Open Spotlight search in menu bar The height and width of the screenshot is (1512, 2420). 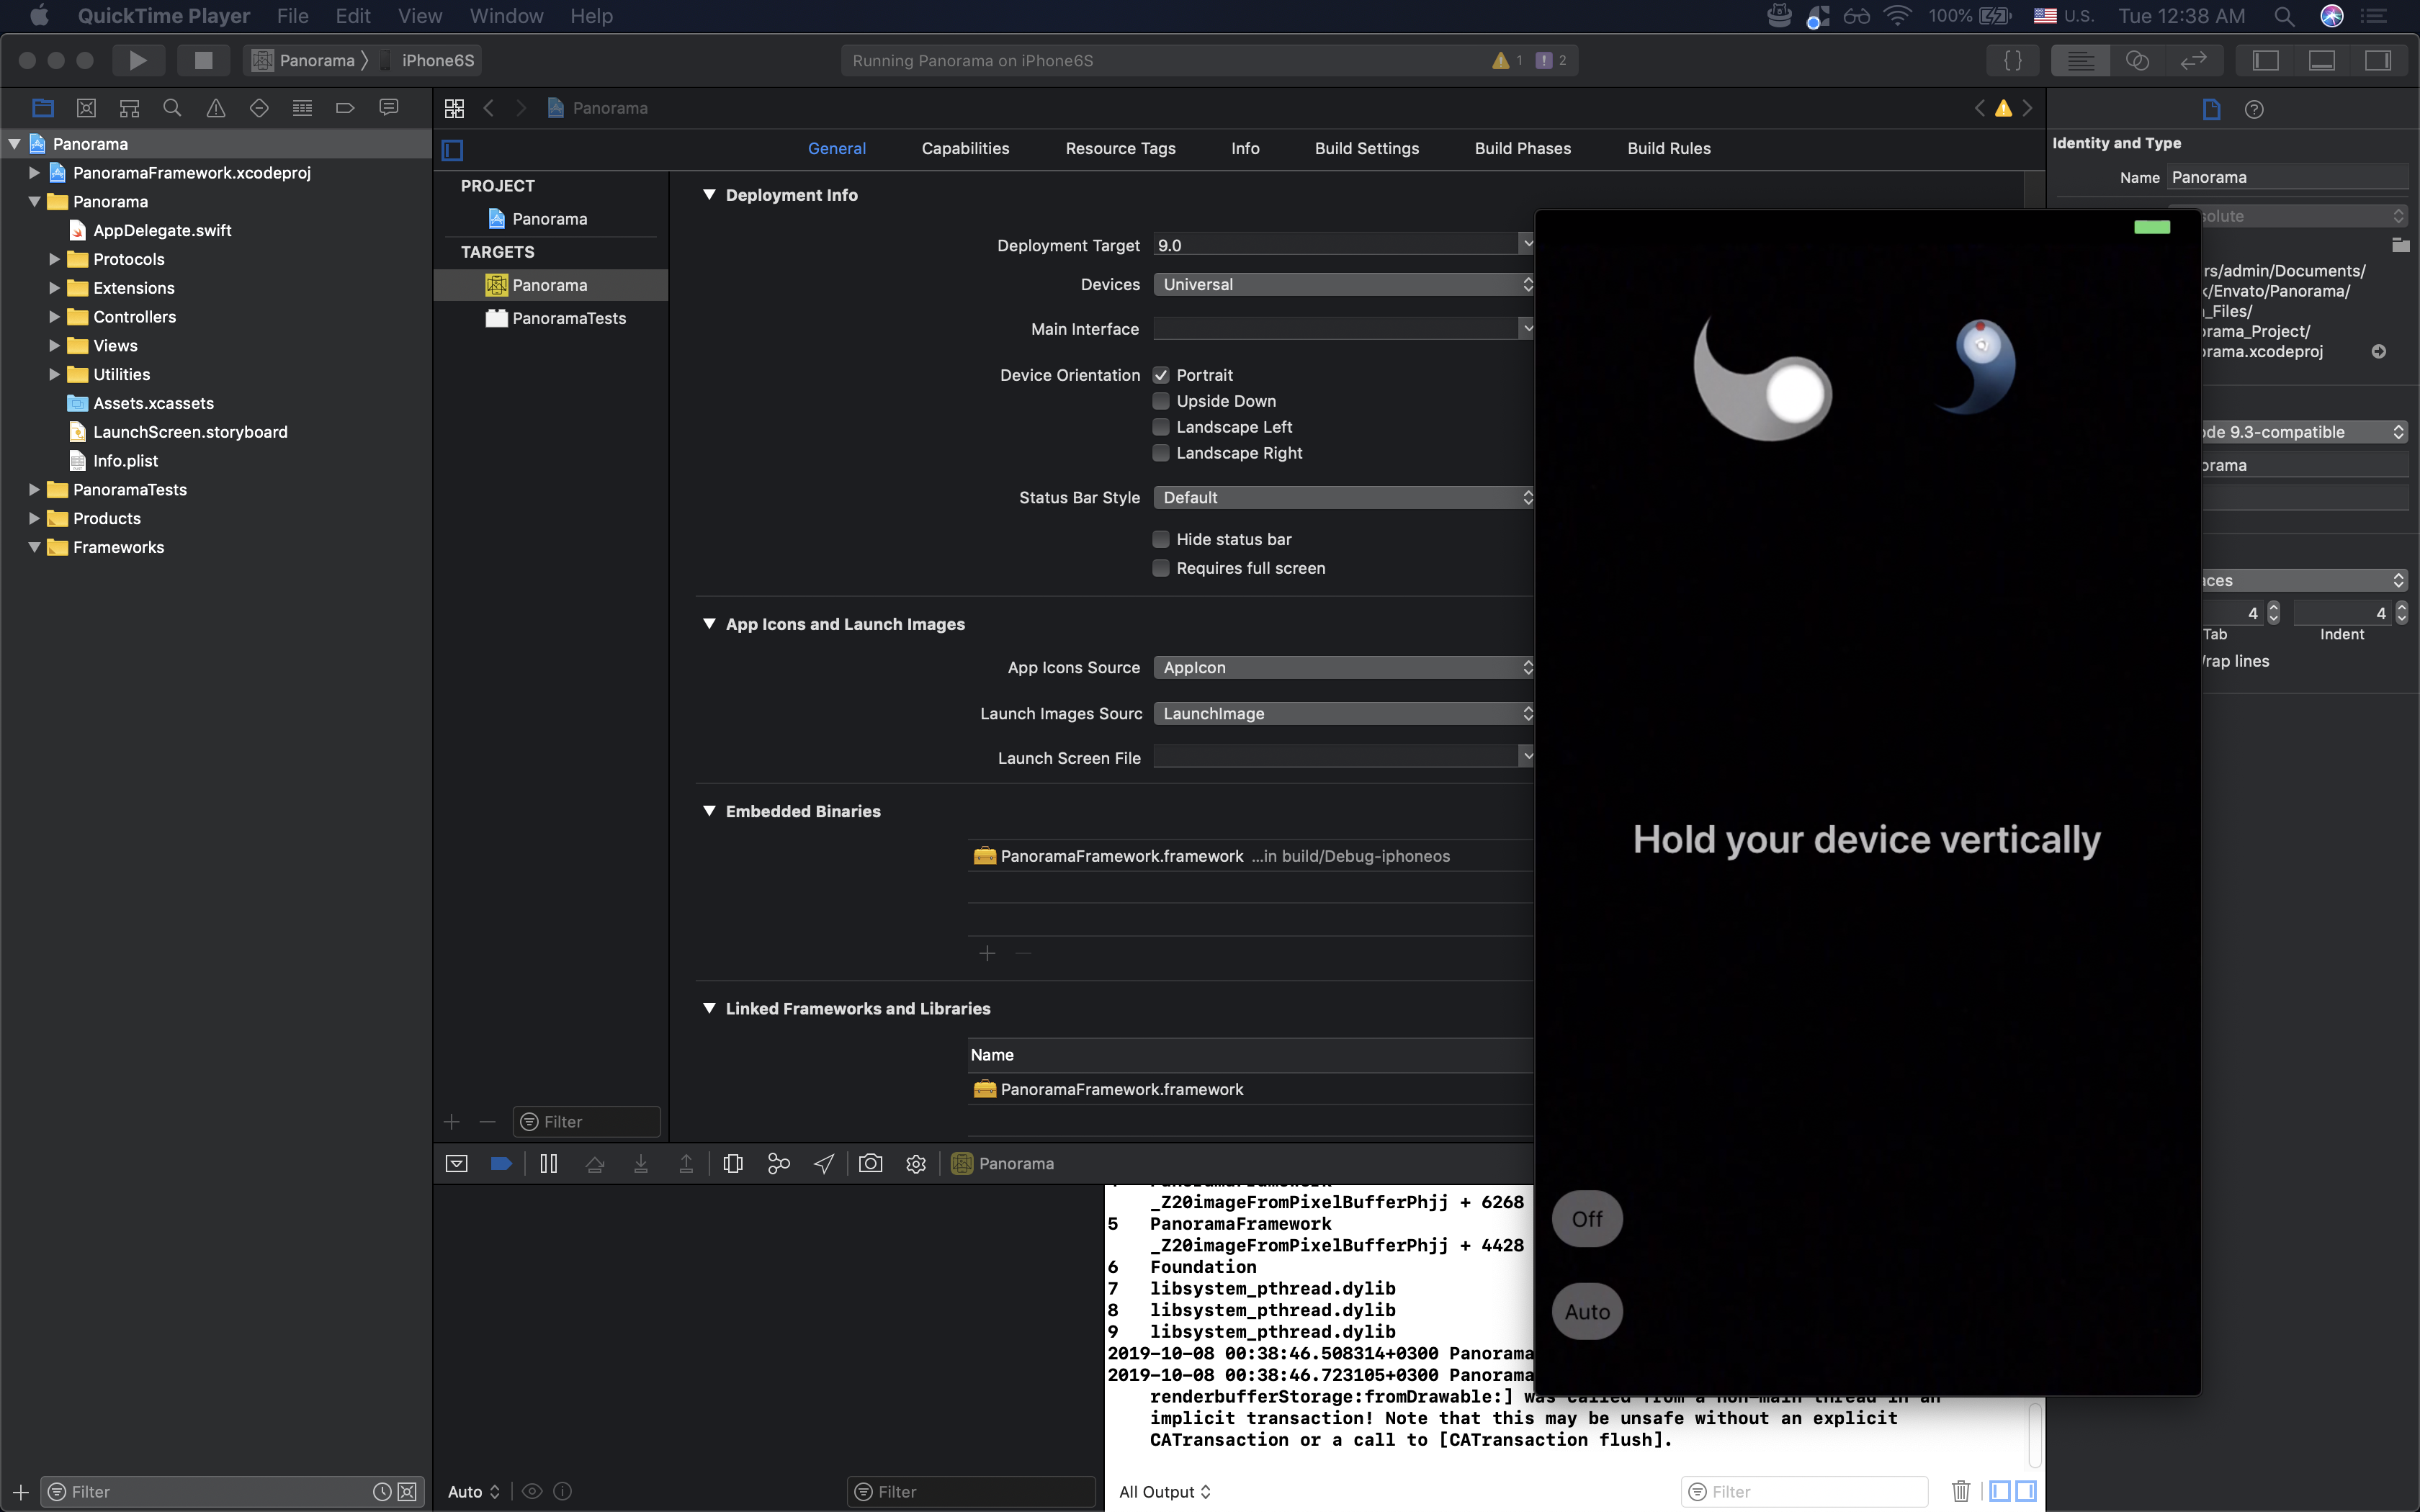click(2284, 16)
